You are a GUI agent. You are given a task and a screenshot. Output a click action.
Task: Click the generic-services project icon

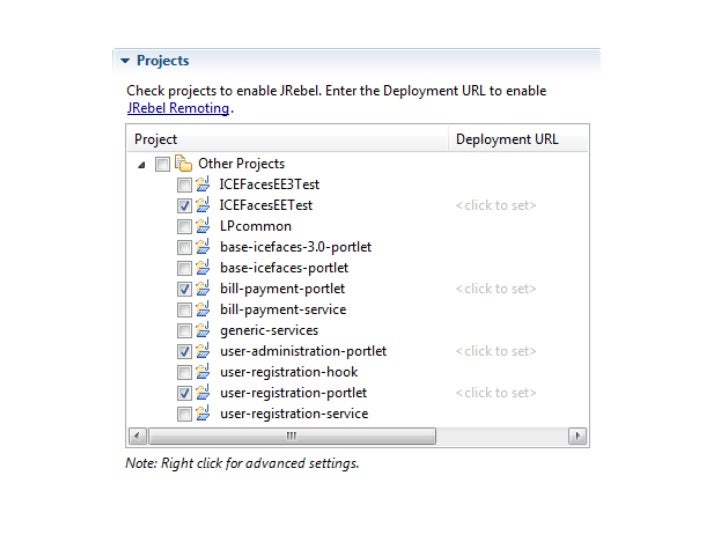(x=202, y=330)
